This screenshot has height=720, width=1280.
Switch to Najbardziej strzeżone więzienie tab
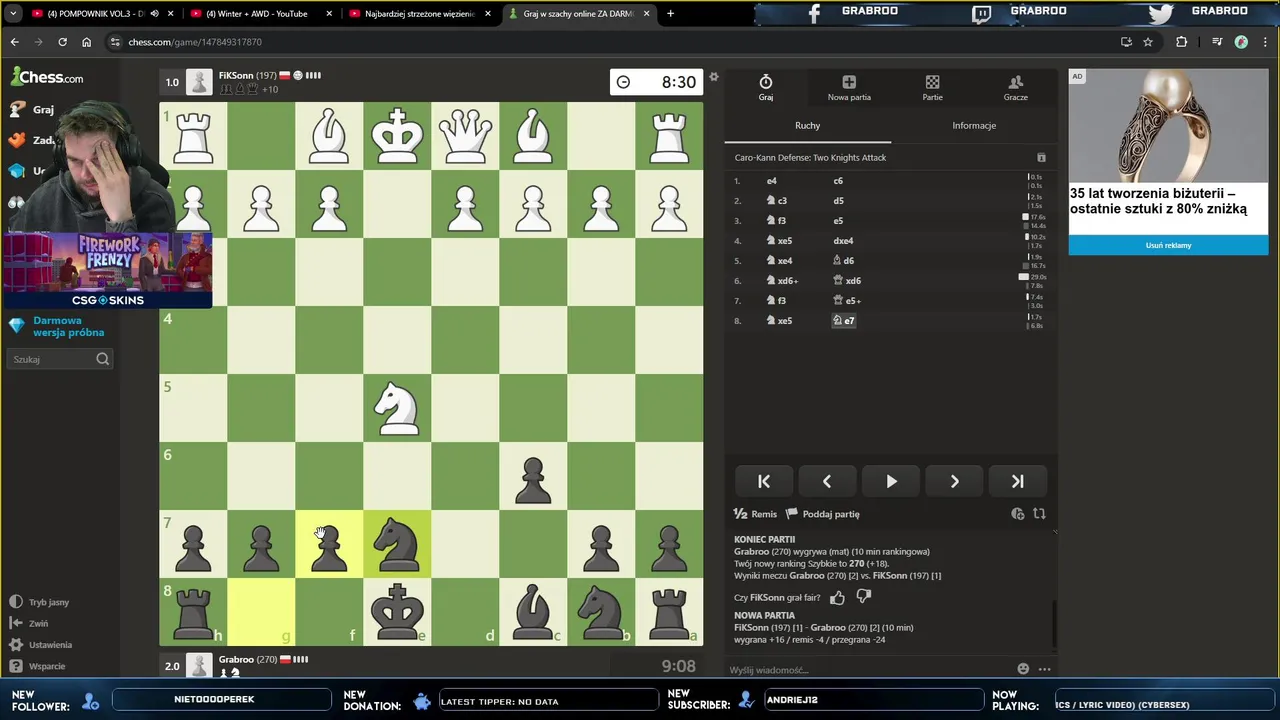pyautogui.click(x=418, y=14)
